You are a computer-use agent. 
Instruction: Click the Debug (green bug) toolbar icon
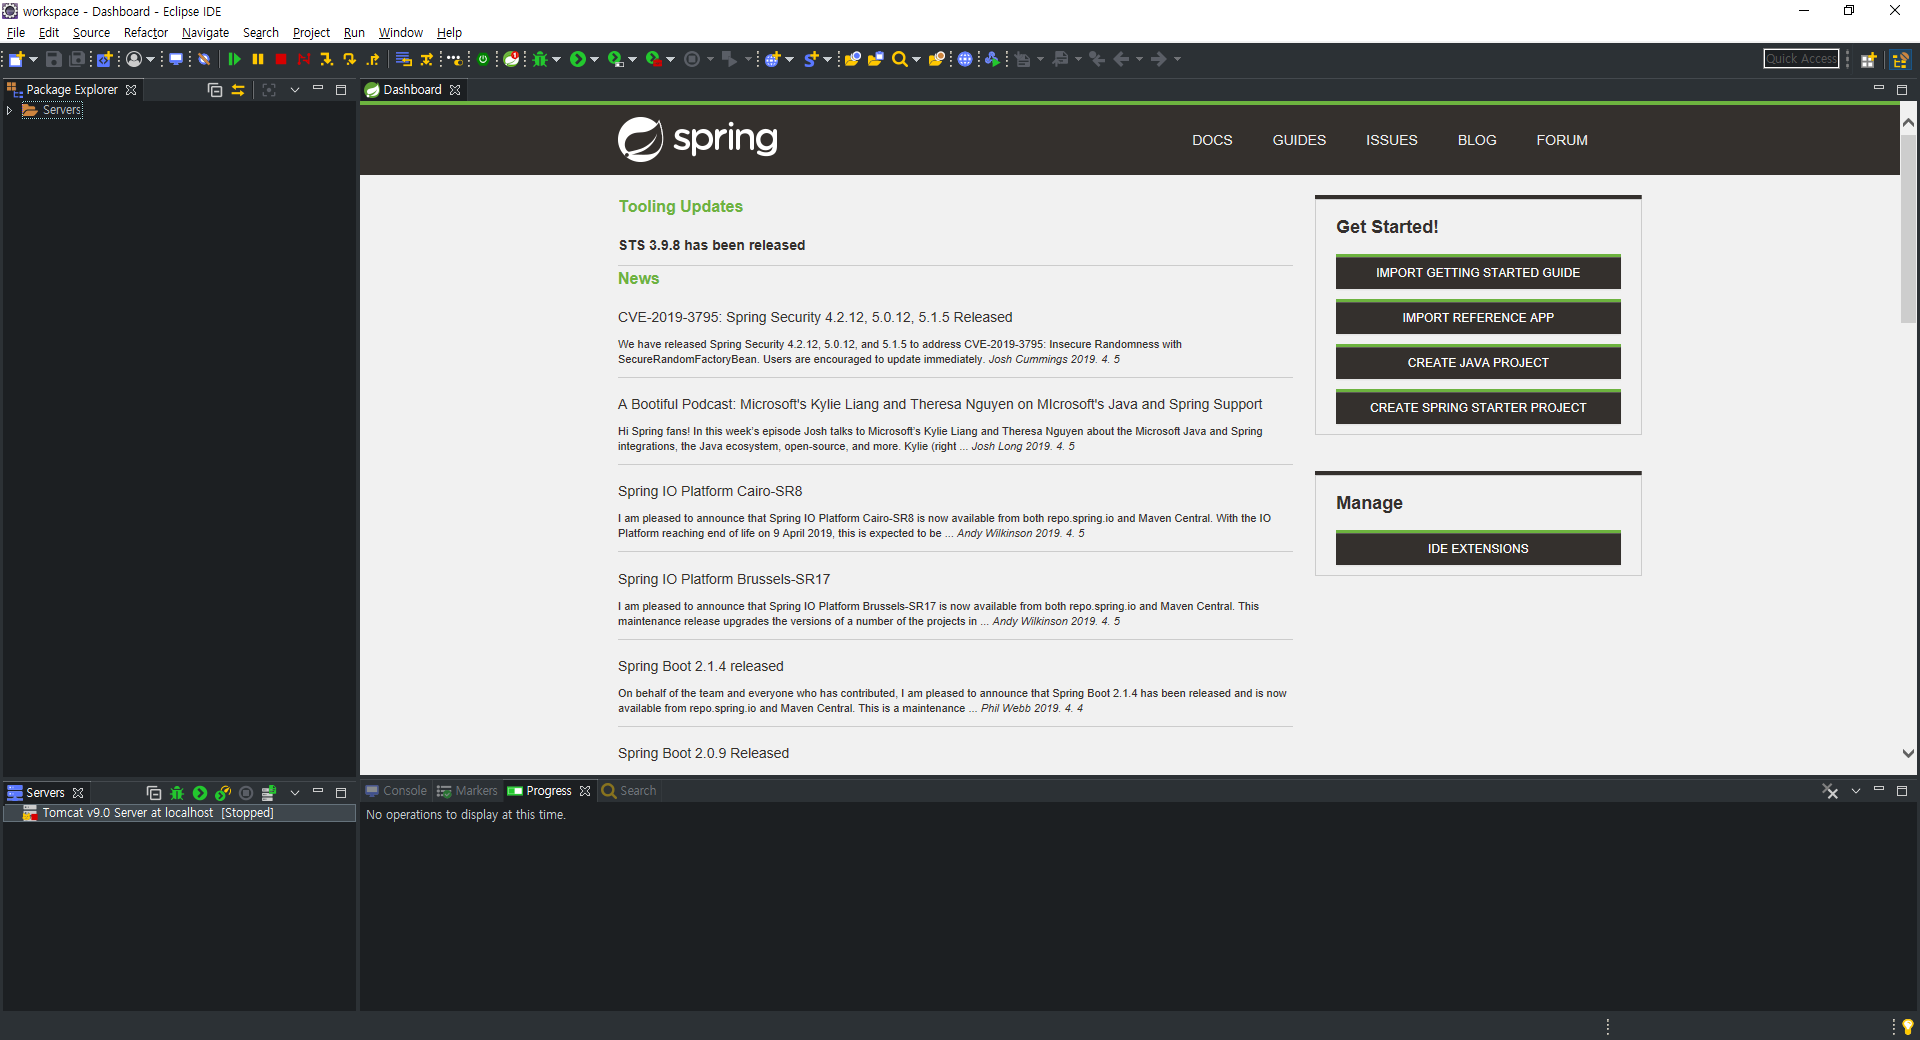[x=540, y=59]
